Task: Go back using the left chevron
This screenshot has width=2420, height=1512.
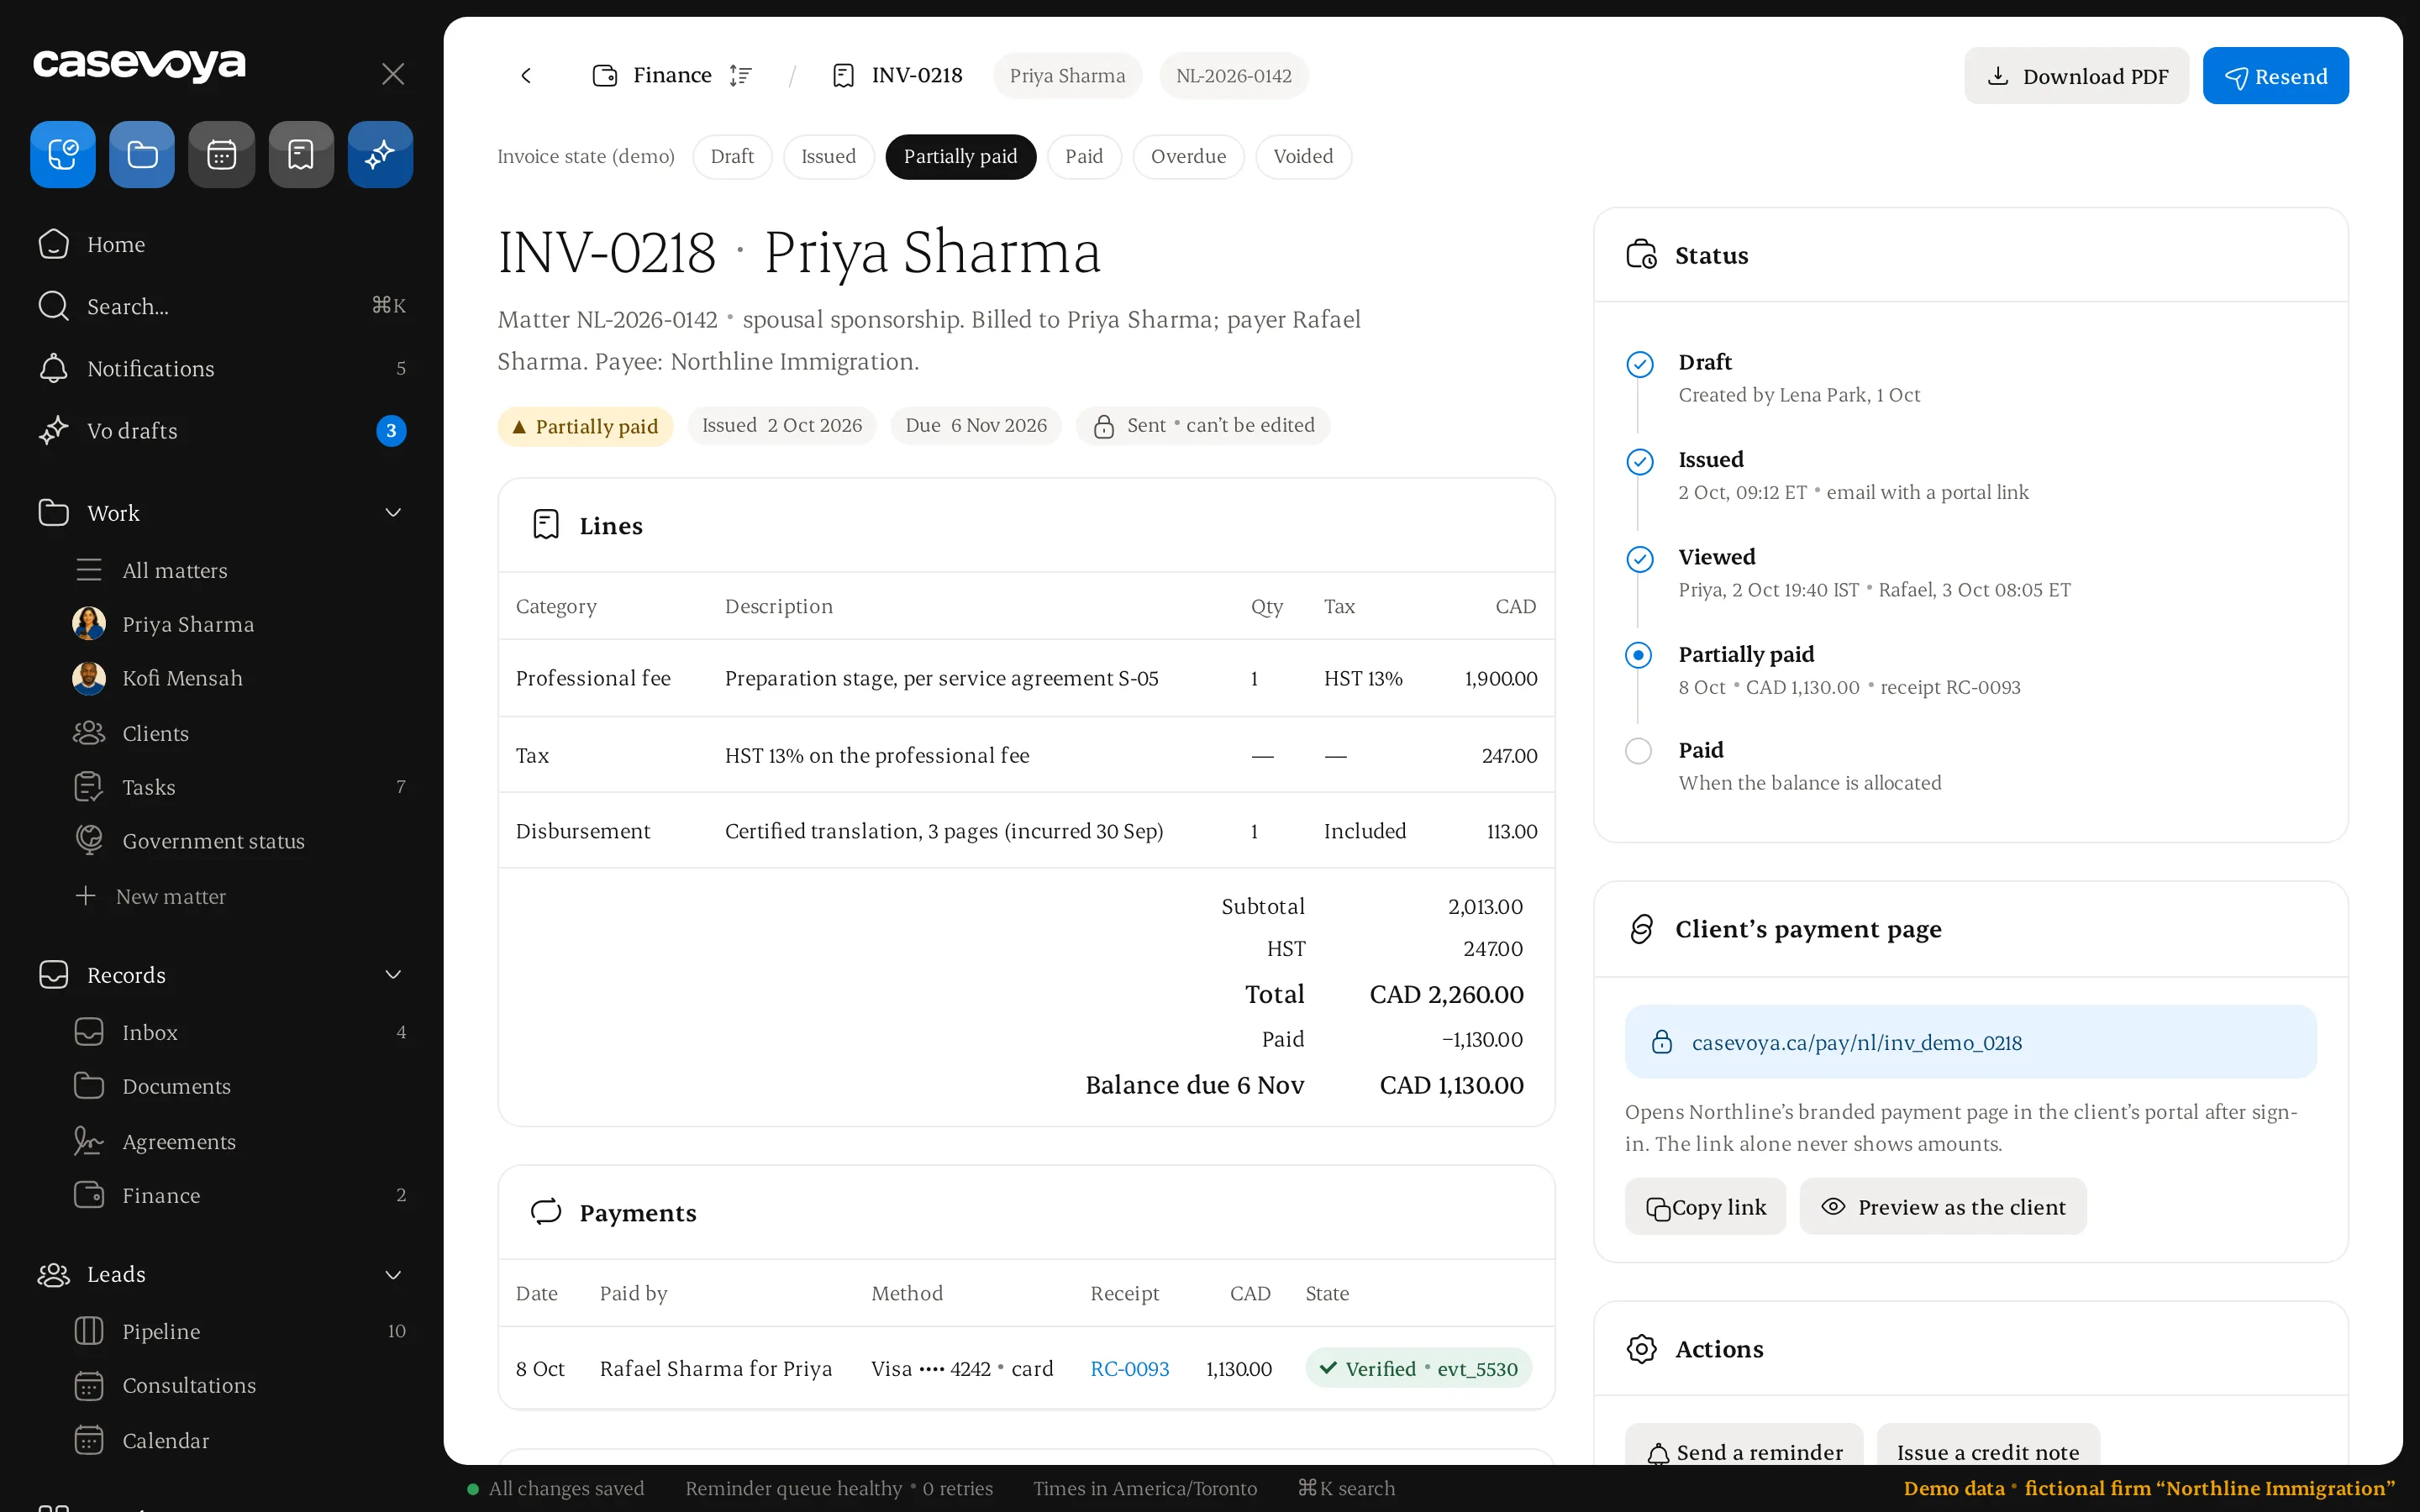Action: pyautogui.click(x=526, y=75)
